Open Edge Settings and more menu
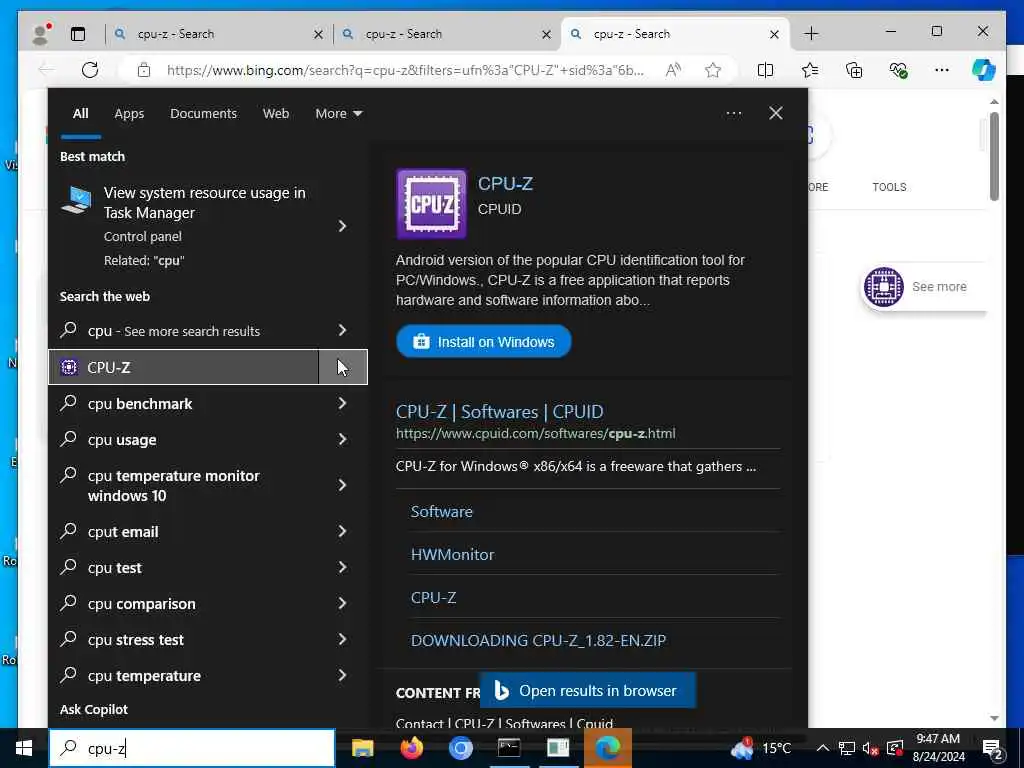Viewport: 1024px width, 768px height. [942, 70]
